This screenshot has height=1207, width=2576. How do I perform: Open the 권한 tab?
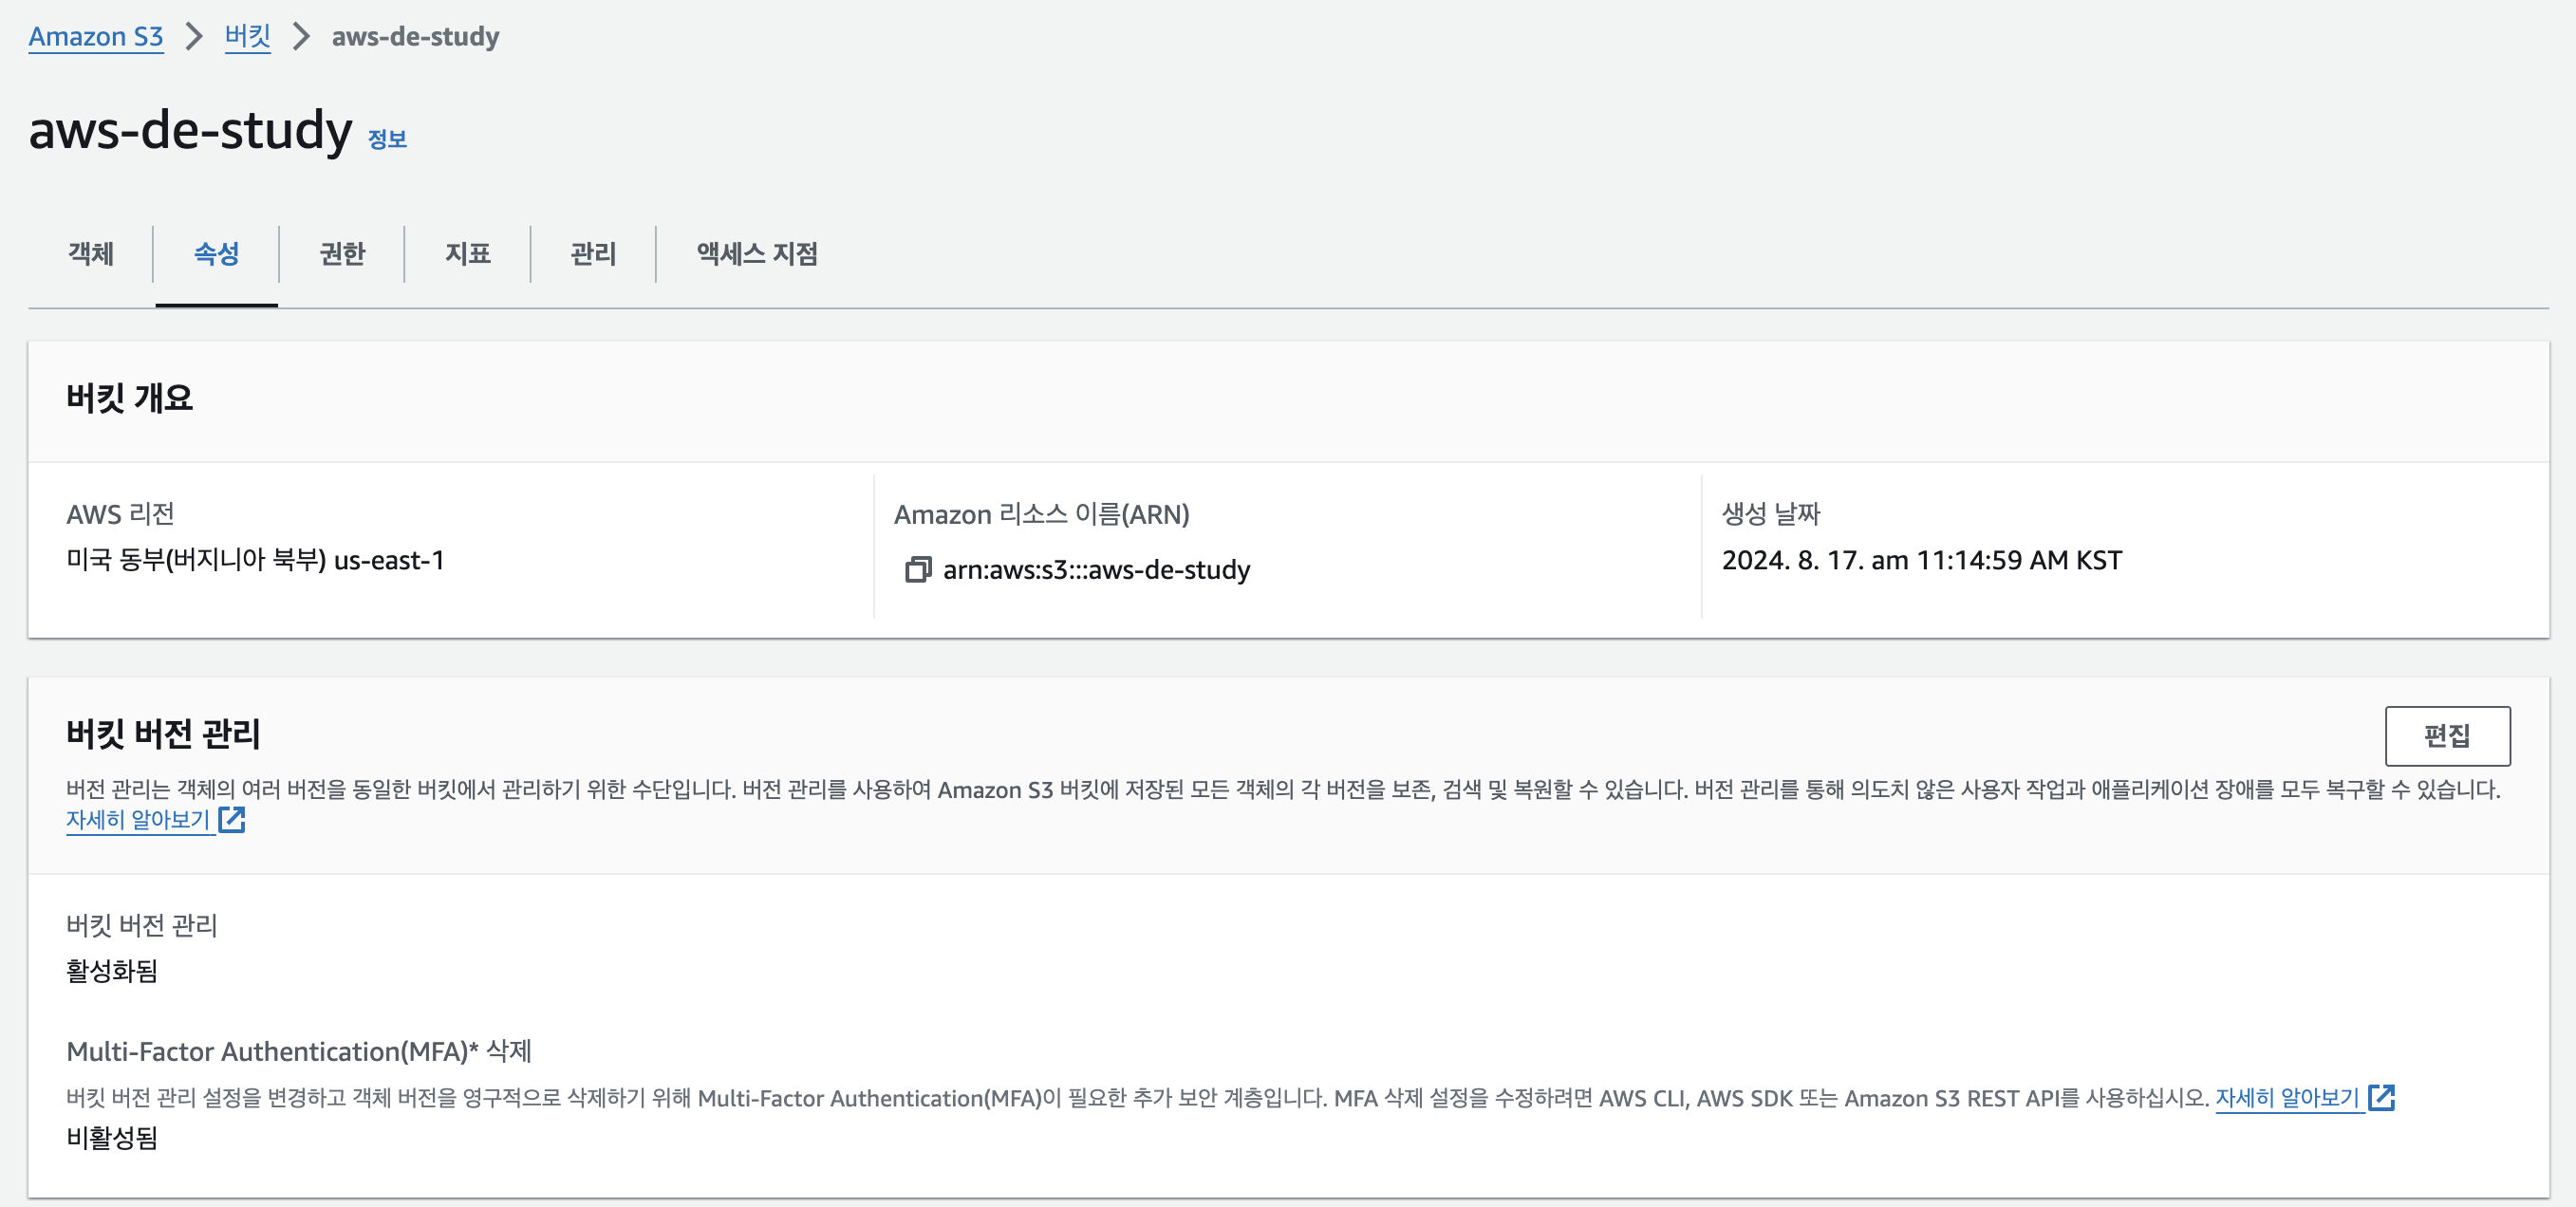[x=341, y=255]
